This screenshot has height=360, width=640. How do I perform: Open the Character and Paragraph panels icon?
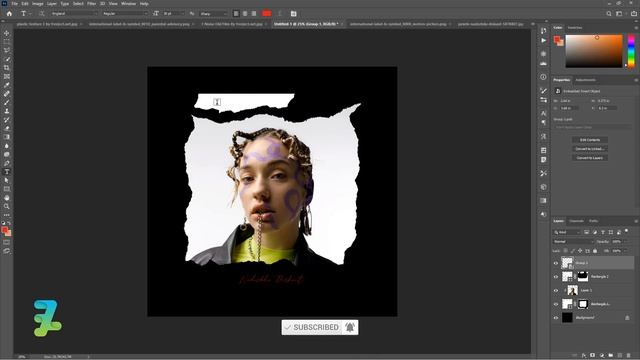(293, 13)
